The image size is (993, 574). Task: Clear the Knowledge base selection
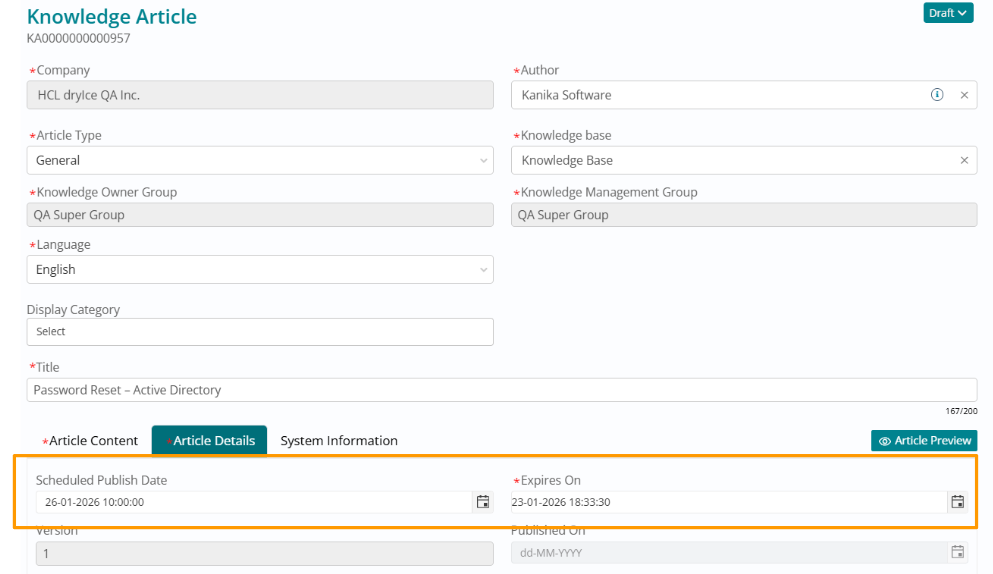tap(964, 160)
